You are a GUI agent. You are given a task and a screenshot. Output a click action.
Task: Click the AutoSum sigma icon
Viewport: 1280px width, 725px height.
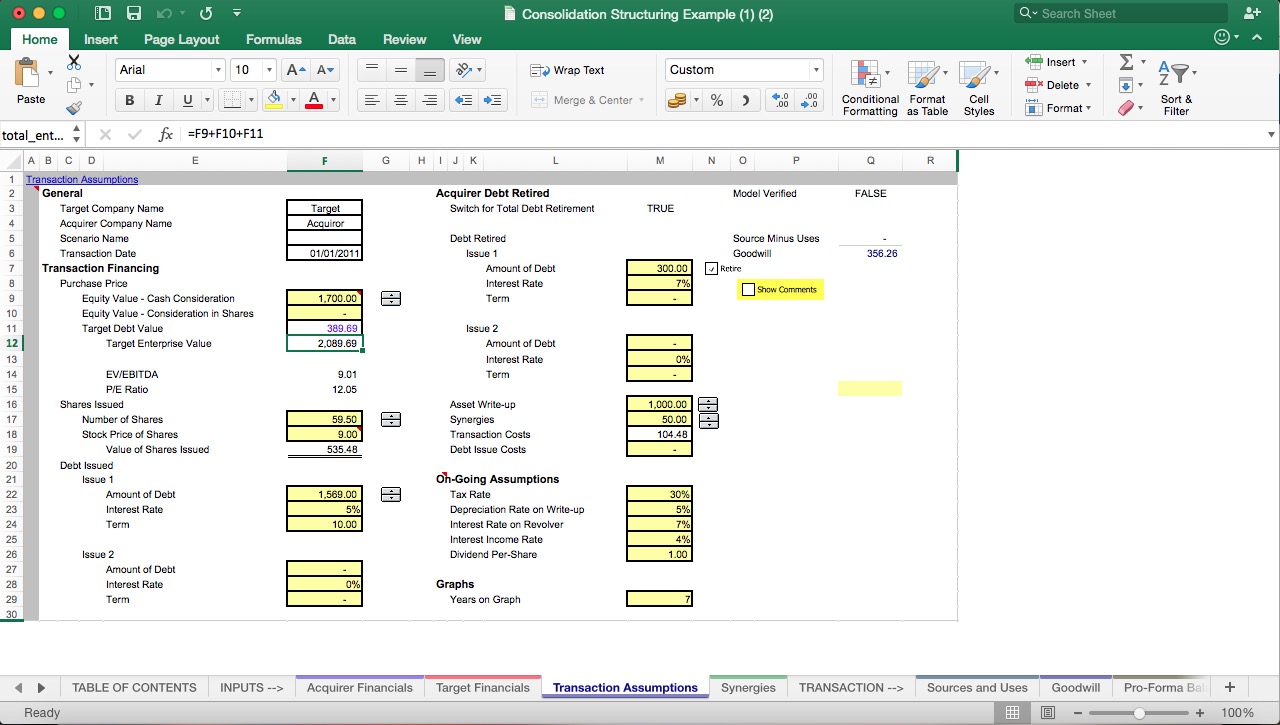point(1127,61)
